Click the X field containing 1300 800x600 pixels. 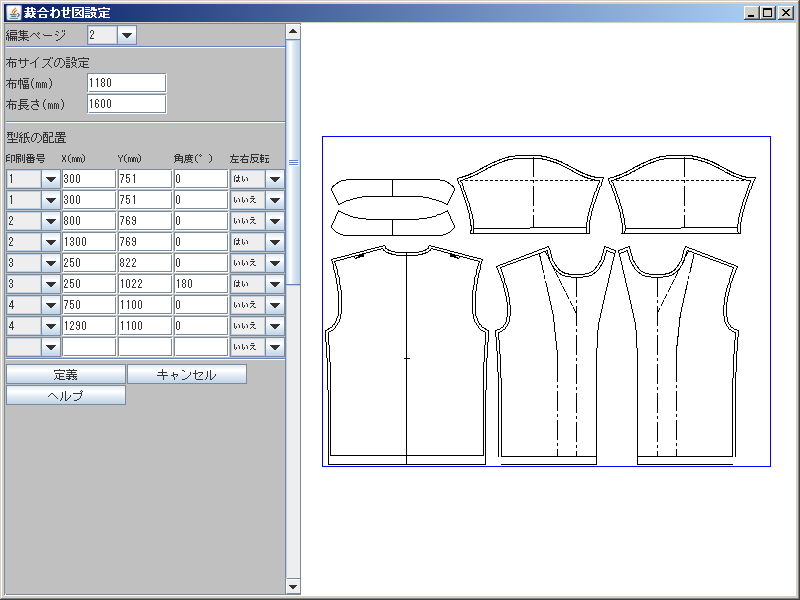tap(89, 242)
